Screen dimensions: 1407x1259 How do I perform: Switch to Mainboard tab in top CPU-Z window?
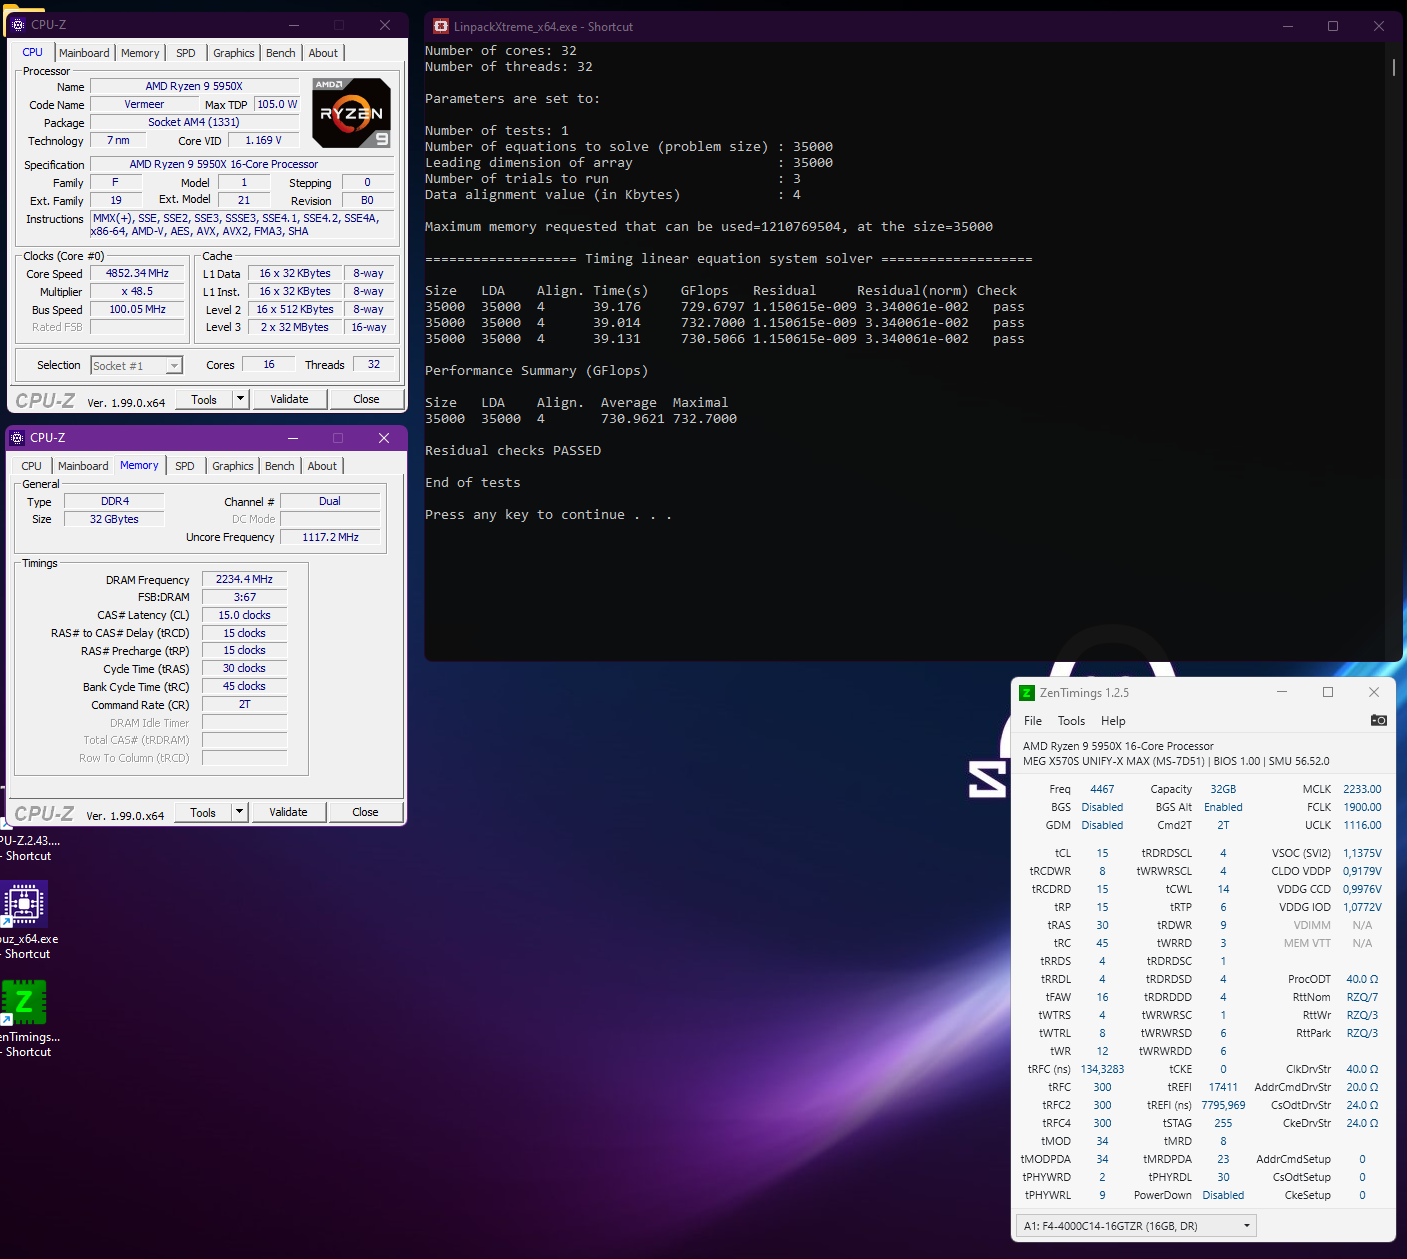coord(84,53)
